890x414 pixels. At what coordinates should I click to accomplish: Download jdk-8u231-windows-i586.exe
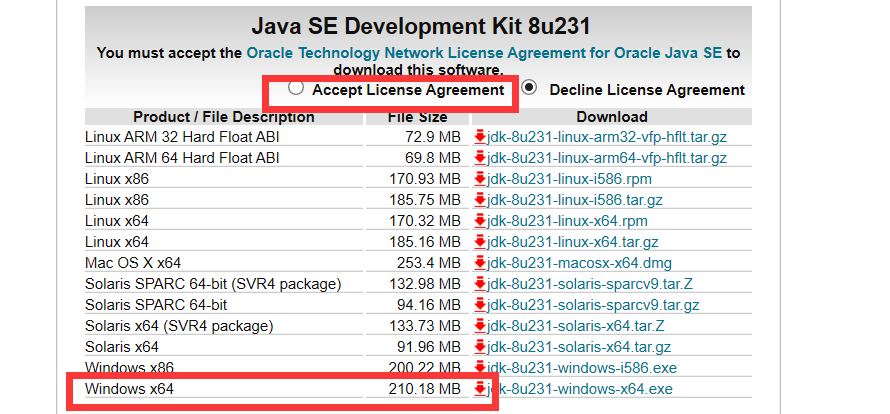[582, 368]
